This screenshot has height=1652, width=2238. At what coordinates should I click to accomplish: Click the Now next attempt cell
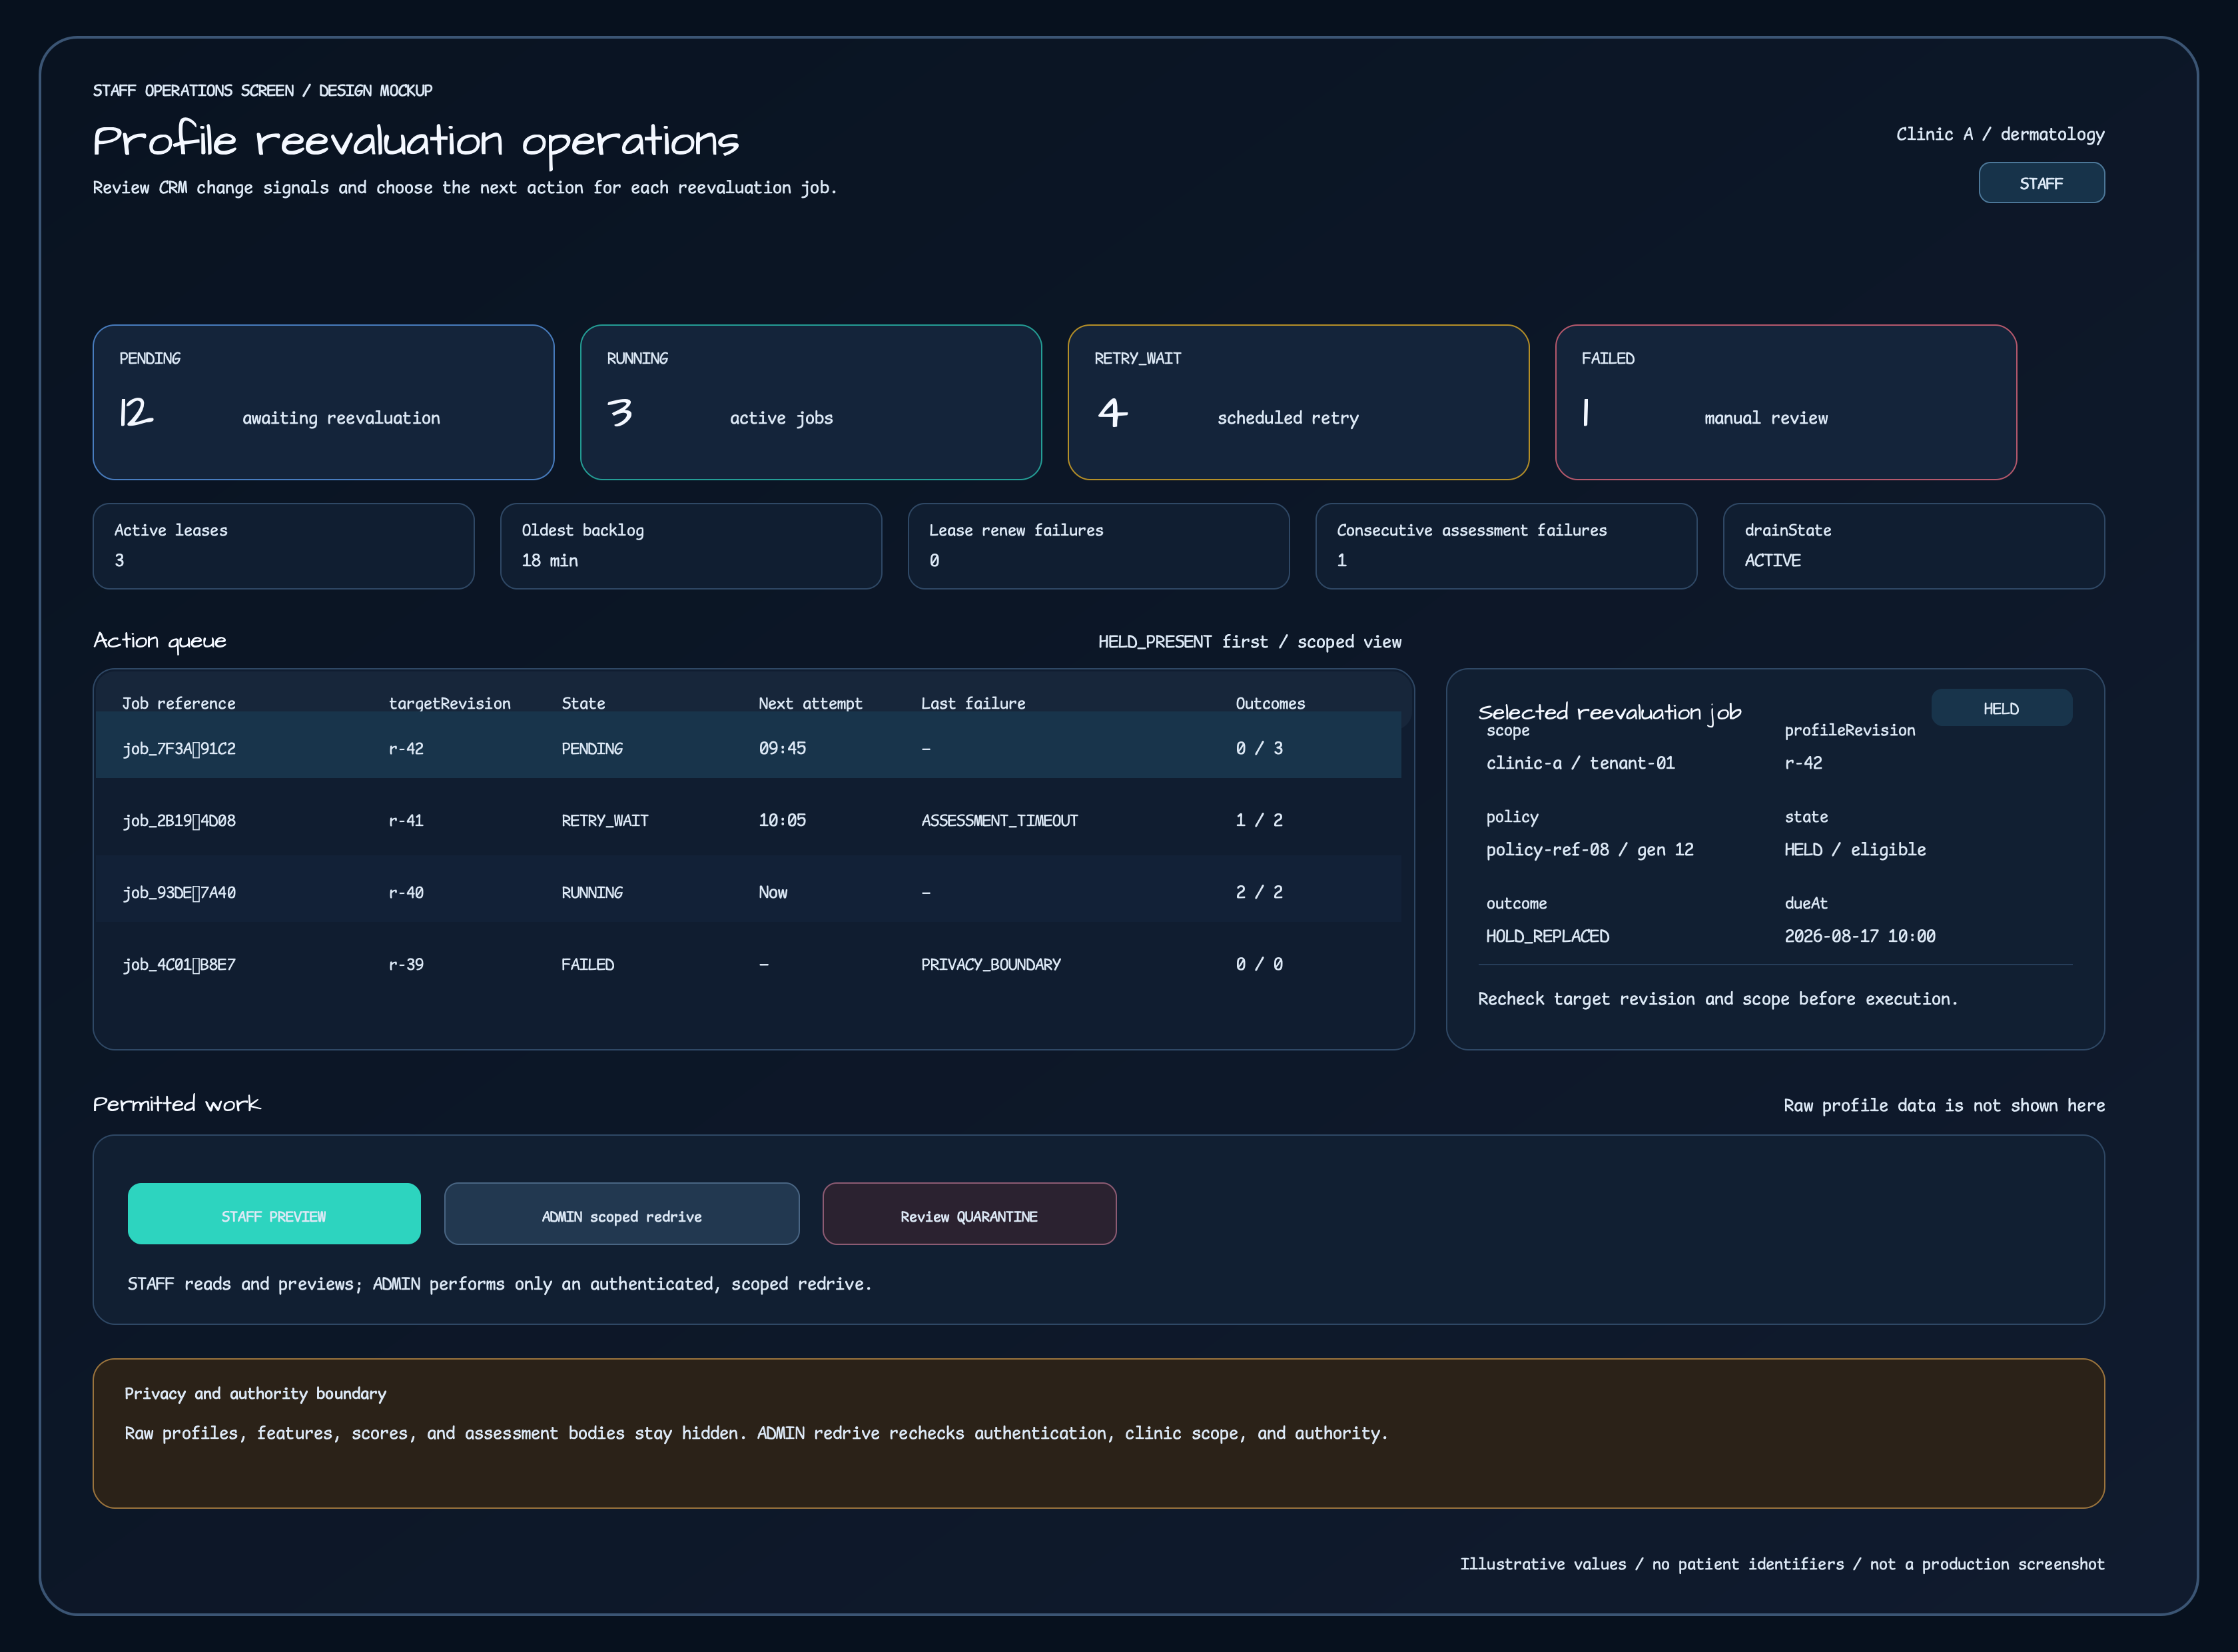[x=773, y=892]
